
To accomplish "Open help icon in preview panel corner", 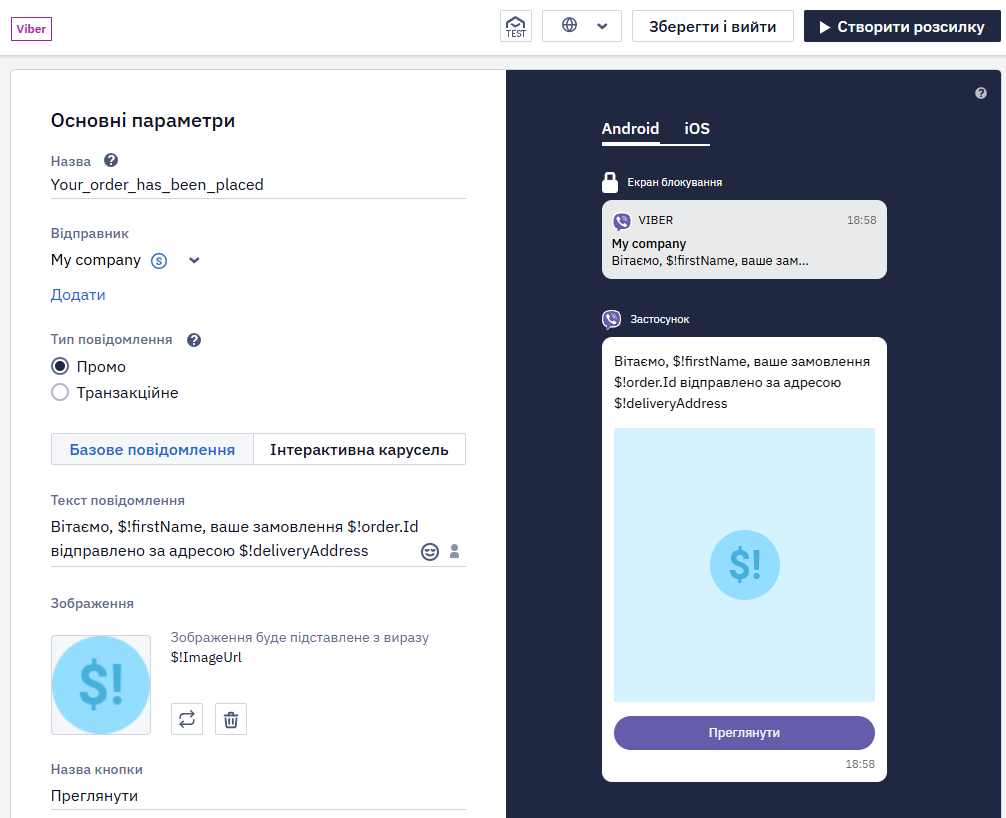I will pos(980,93).
